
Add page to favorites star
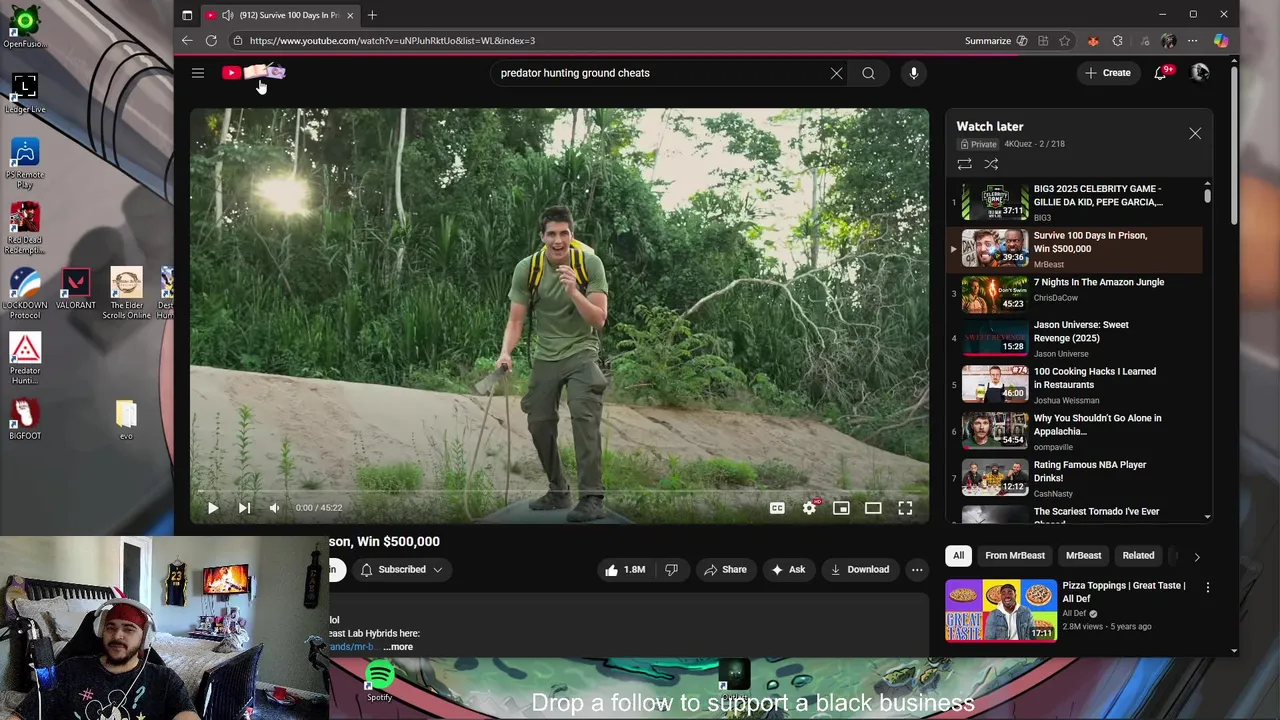[x=1065, y=41]
